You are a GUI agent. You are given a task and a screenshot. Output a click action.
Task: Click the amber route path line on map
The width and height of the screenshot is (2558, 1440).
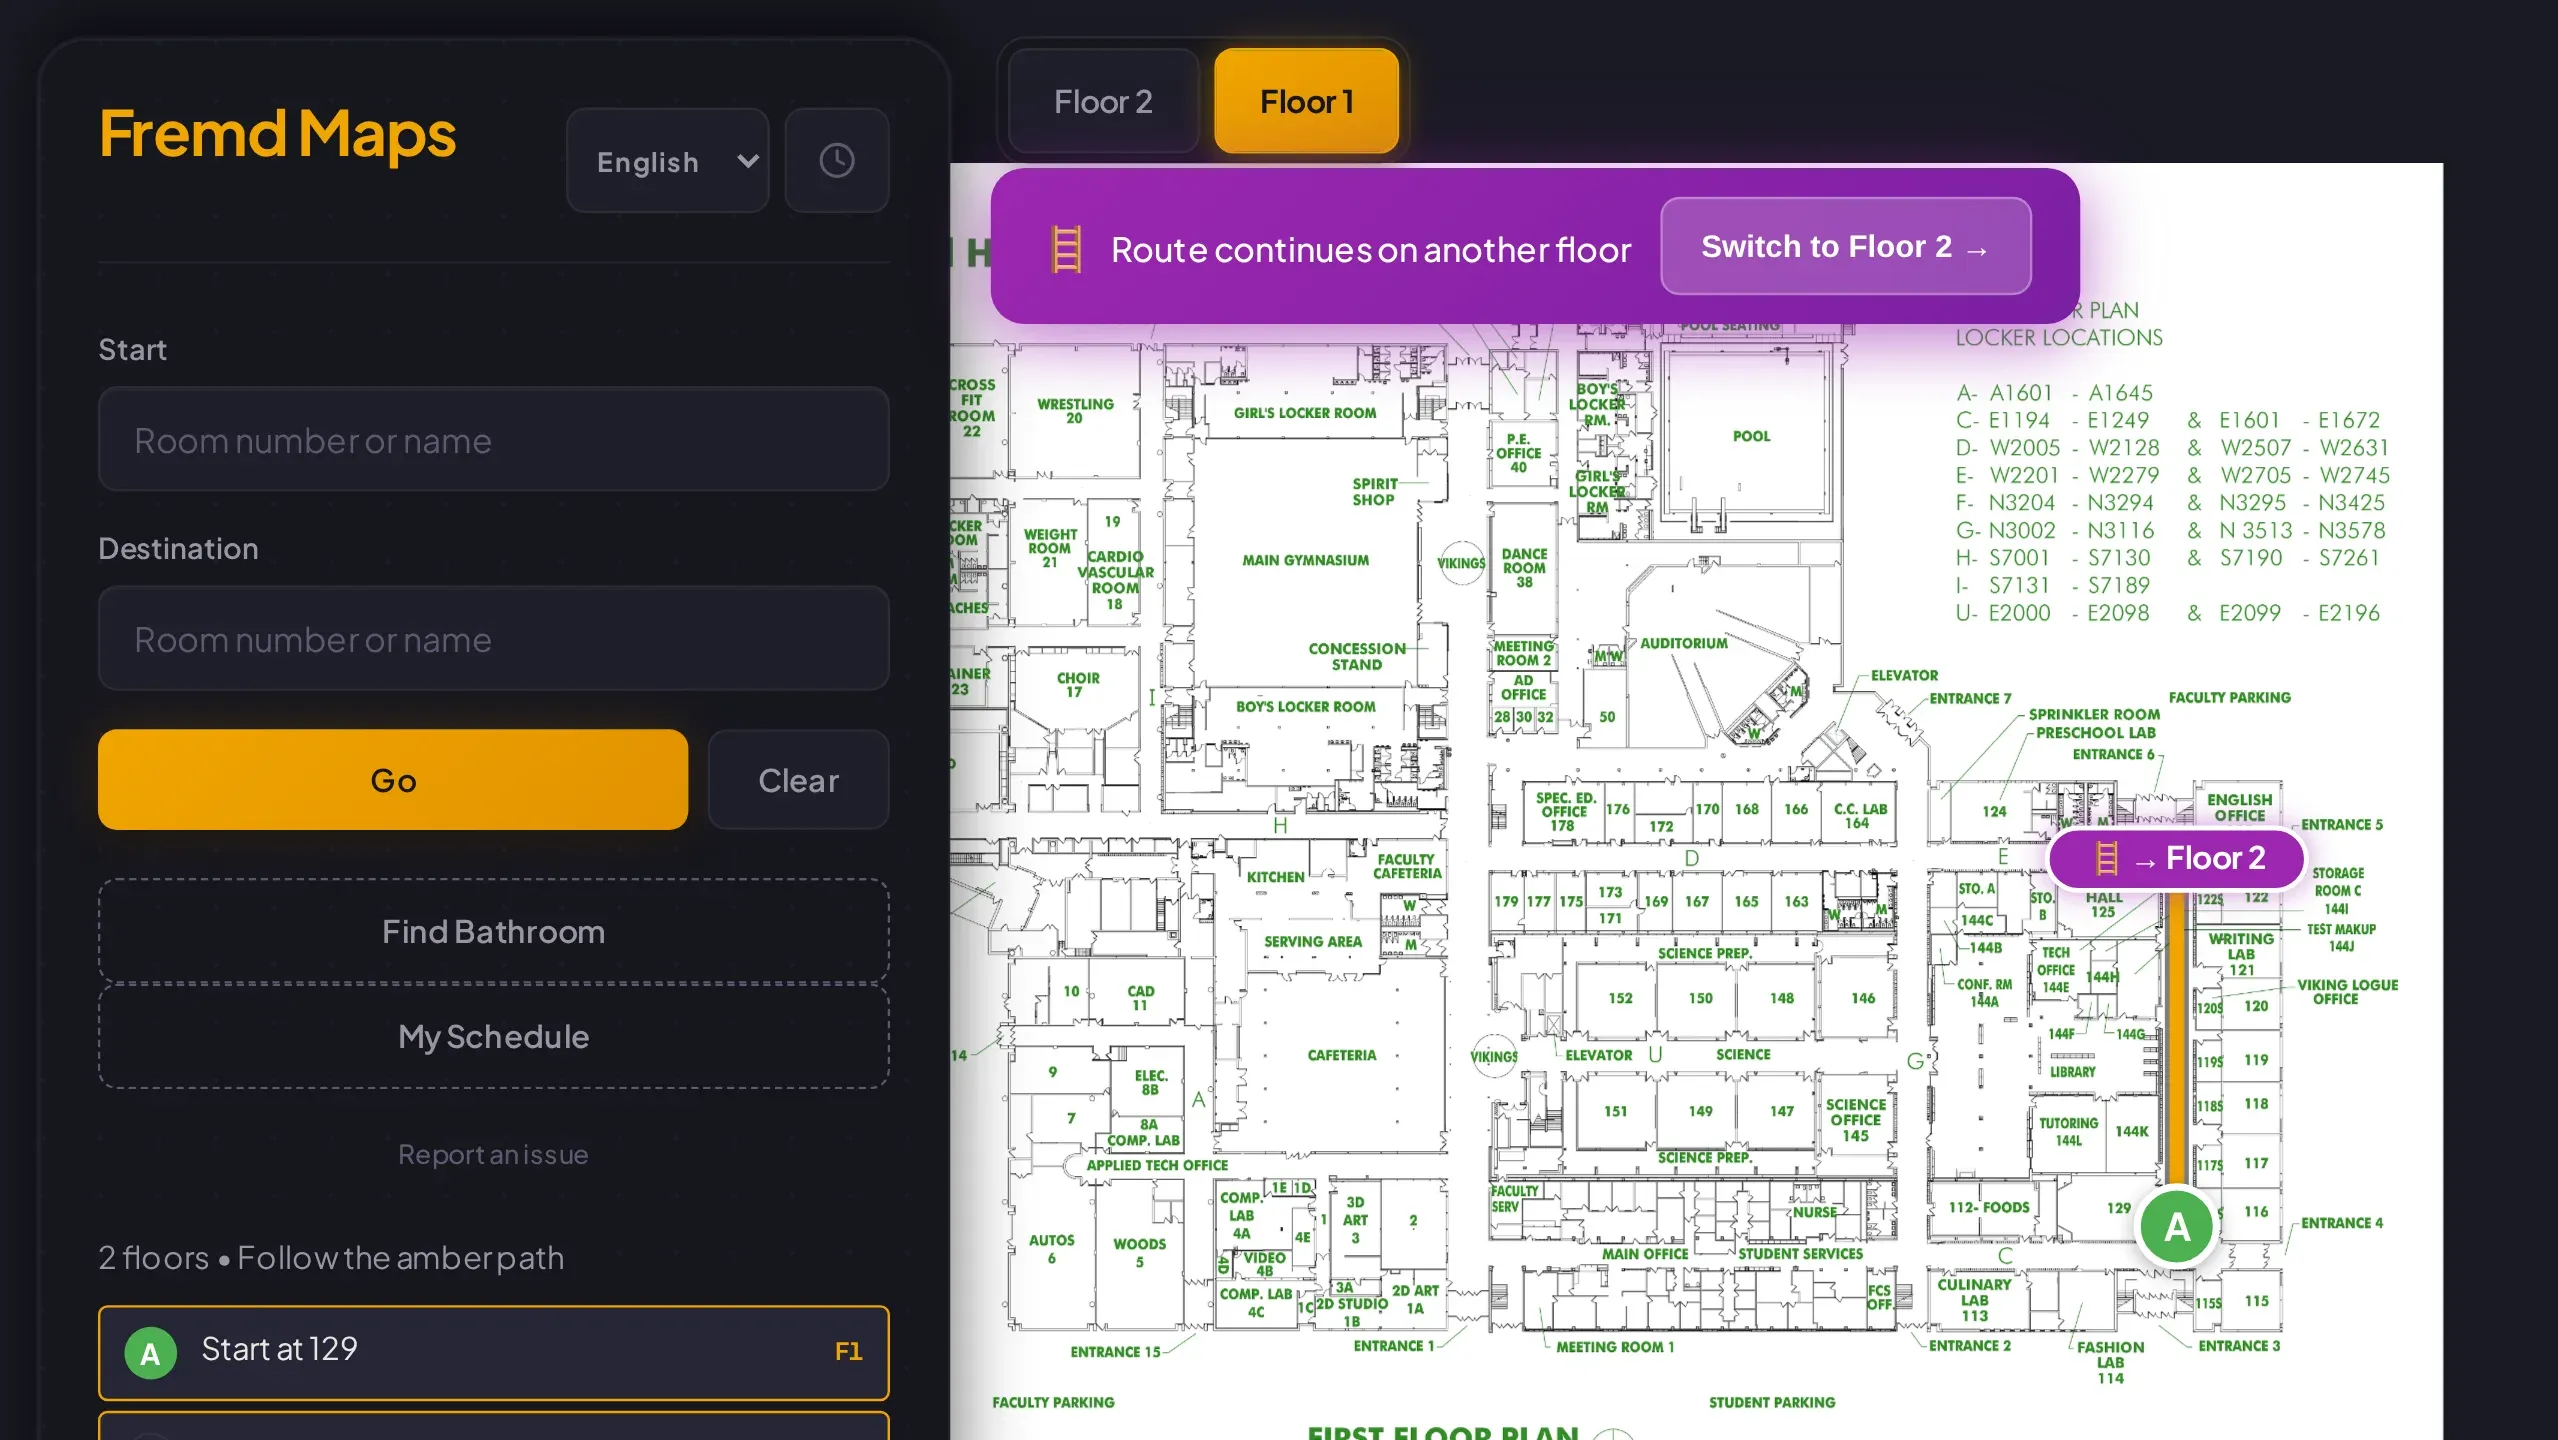tap(2176, 1038)
